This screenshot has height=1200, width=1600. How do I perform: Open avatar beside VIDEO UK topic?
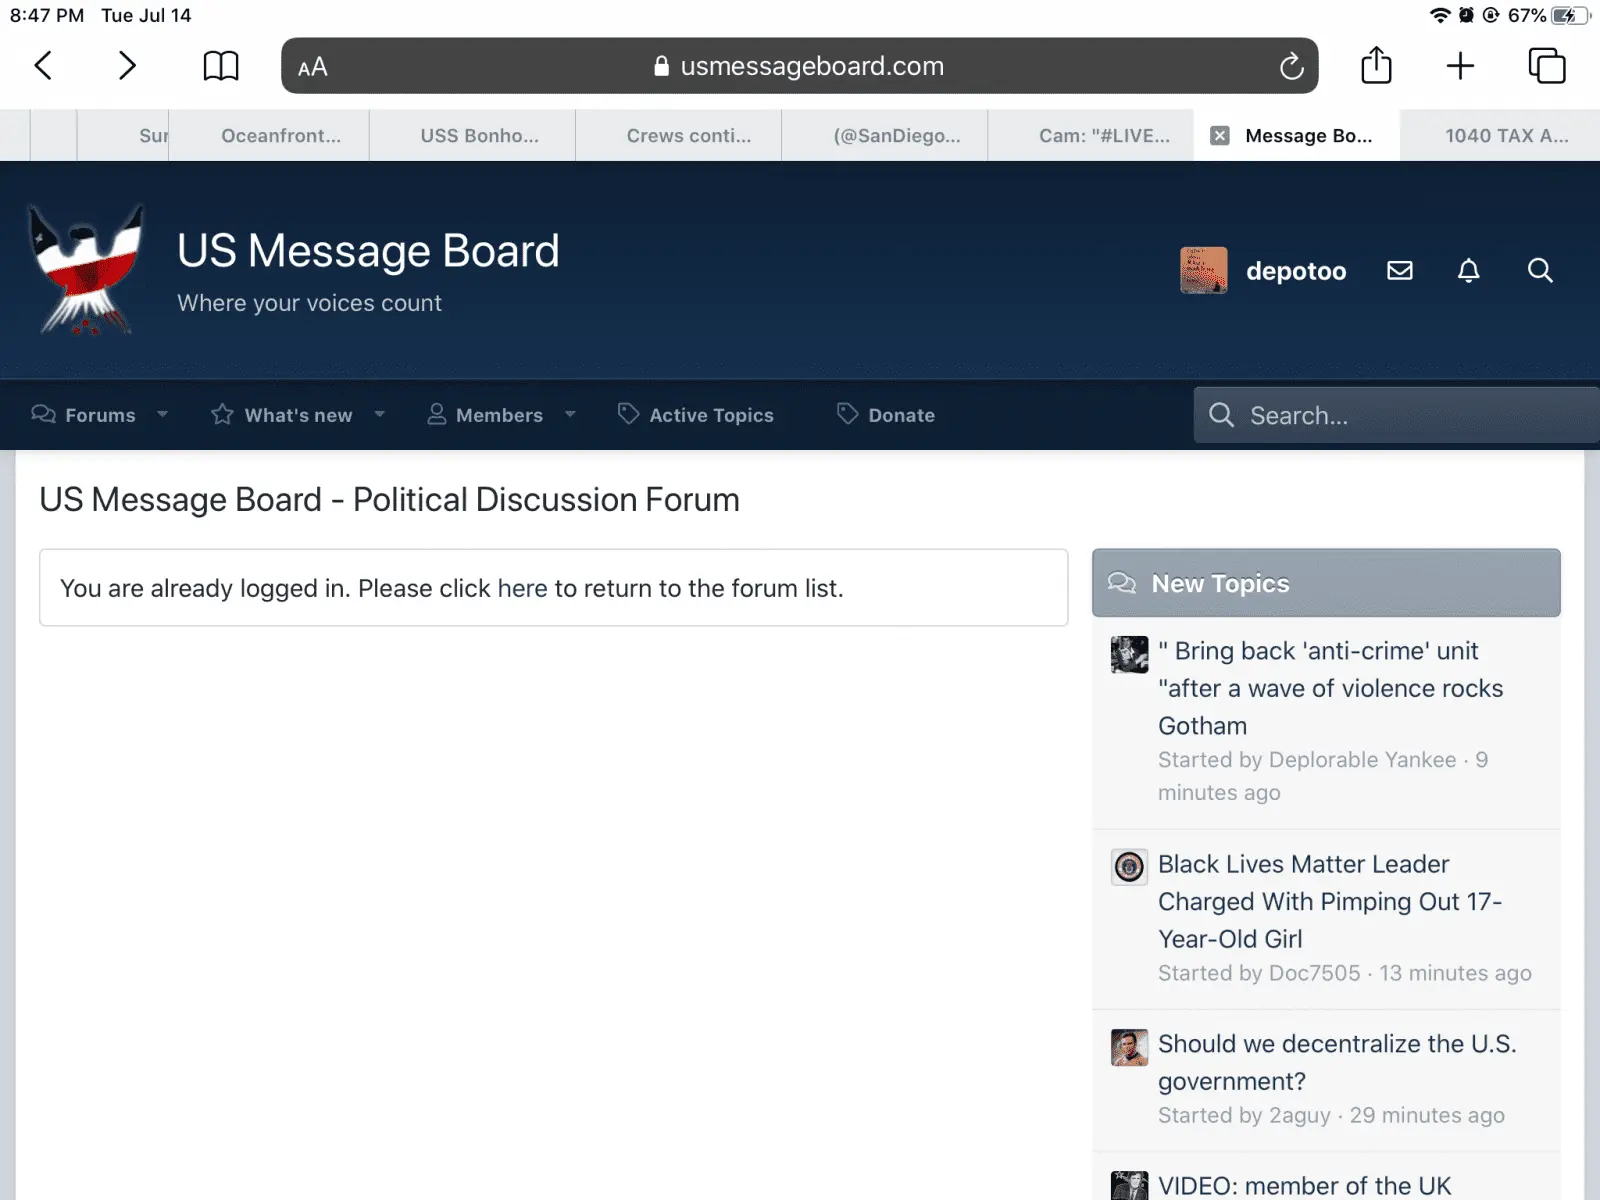pos(1129,1186)
